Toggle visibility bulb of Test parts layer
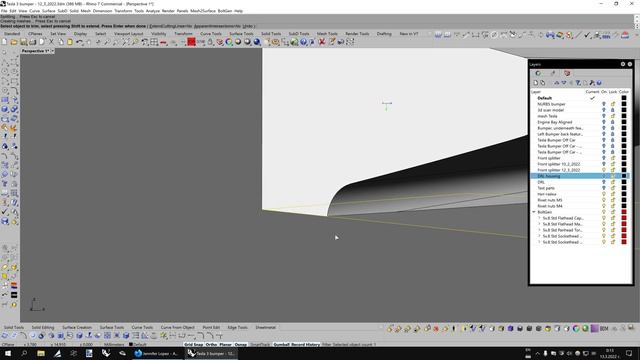The image size is (640, 360). (604, 188)
